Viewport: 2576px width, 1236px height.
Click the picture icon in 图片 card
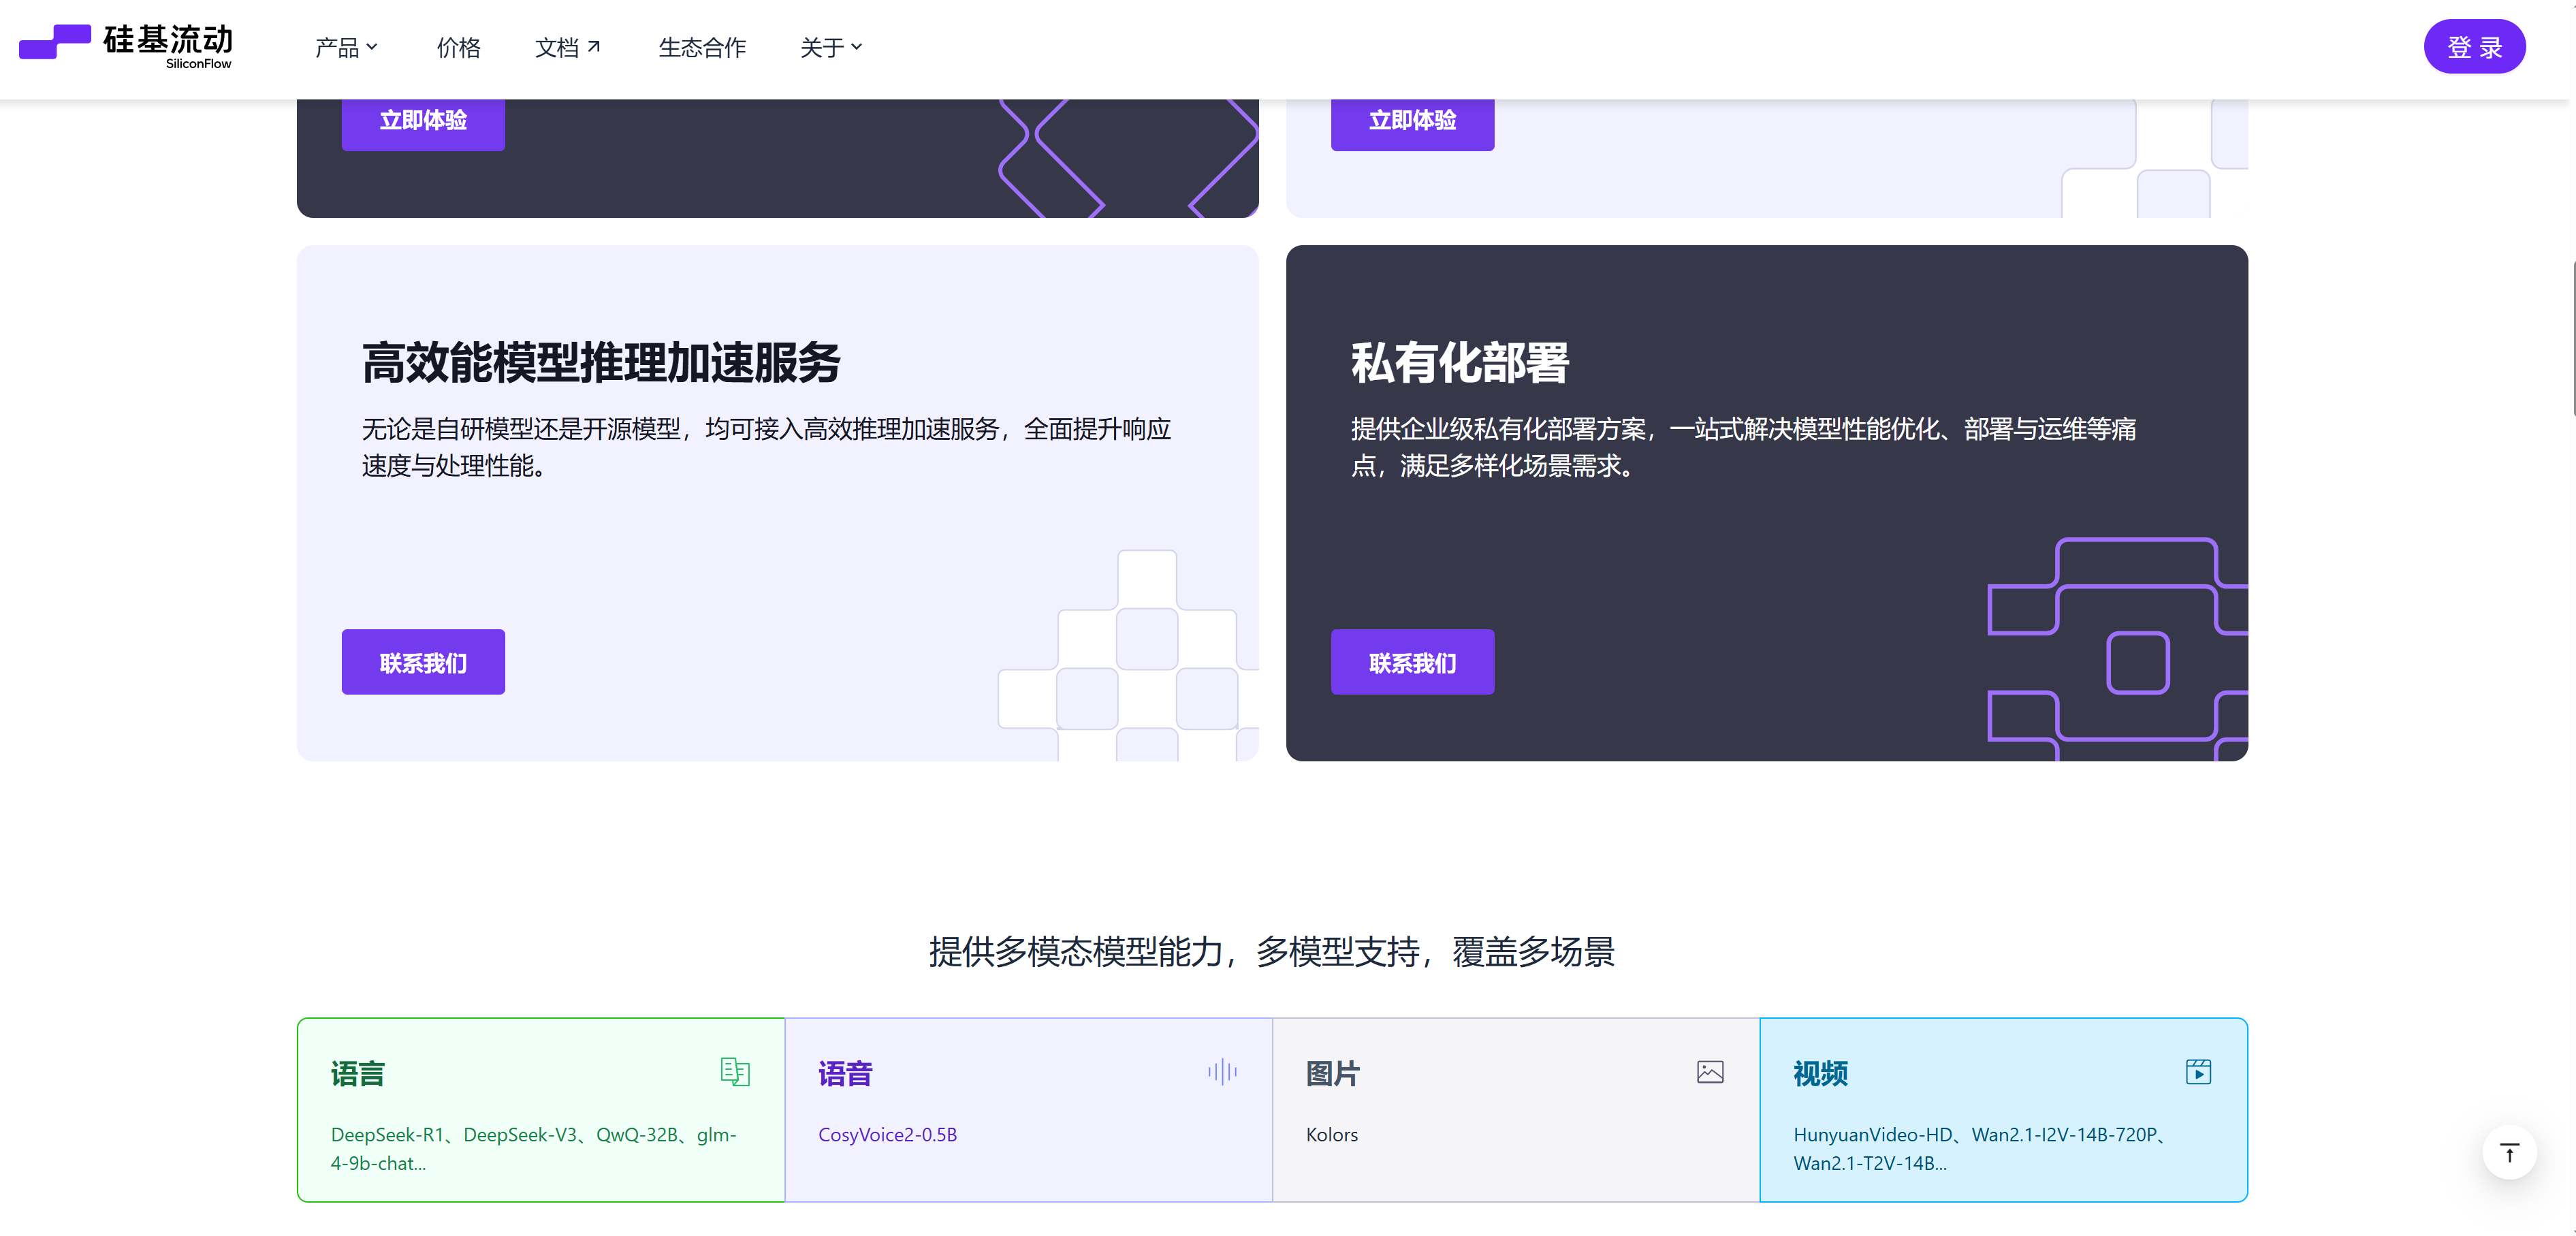pos(1710,1072)
